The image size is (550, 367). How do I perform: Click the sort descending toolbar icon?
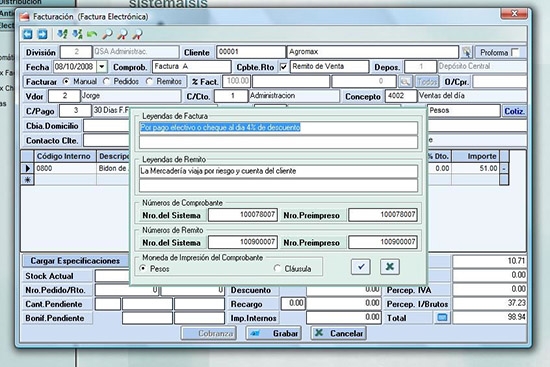pyautogui.click(x=77, y=34)
